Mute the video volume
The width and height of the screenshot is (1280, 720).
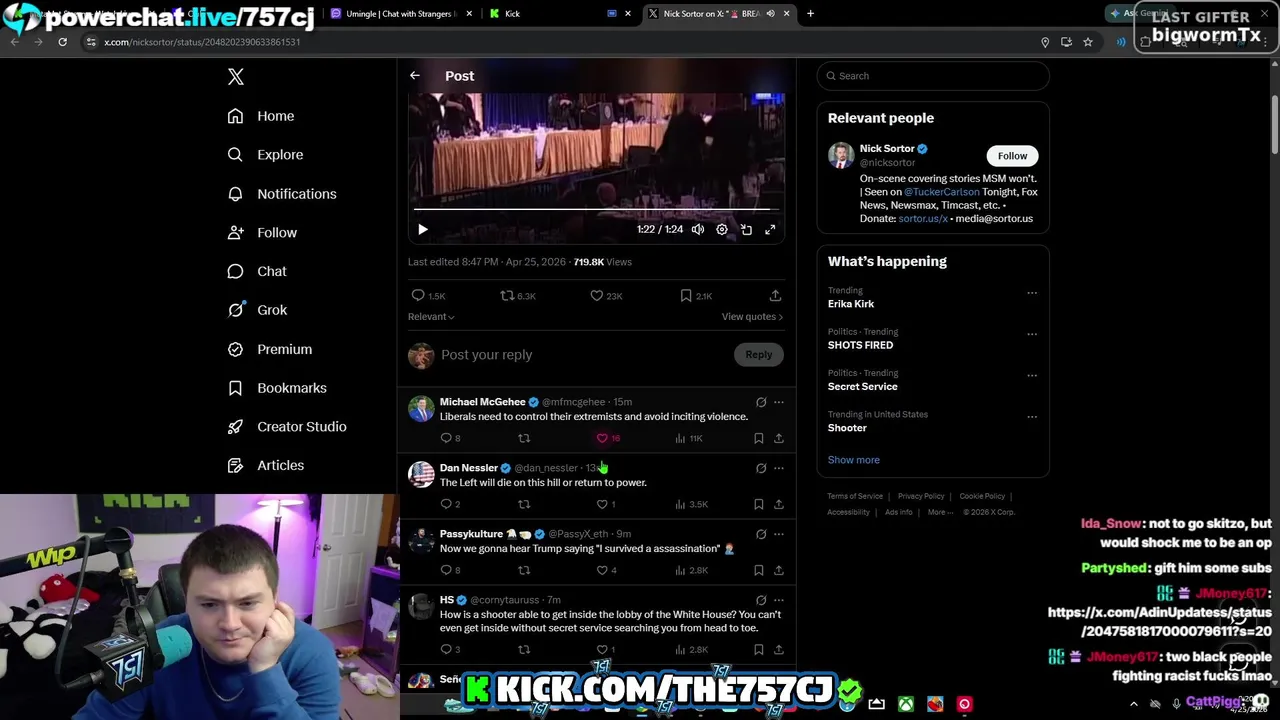[x=698, y=229]
